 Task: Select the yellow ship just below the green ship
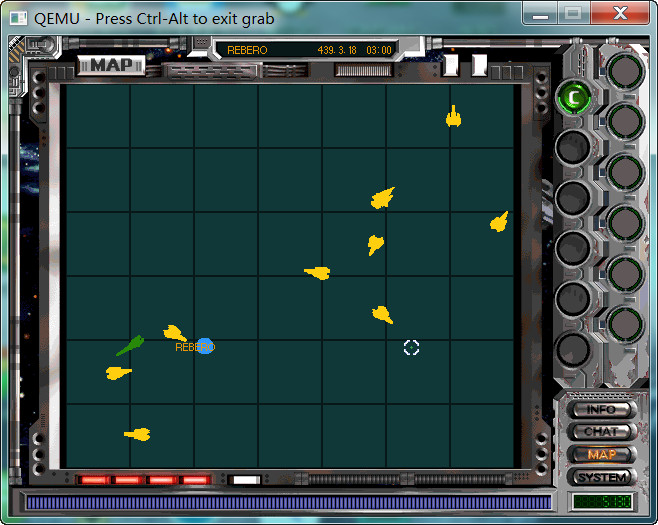pyautogui.click(x=119, y=373)
